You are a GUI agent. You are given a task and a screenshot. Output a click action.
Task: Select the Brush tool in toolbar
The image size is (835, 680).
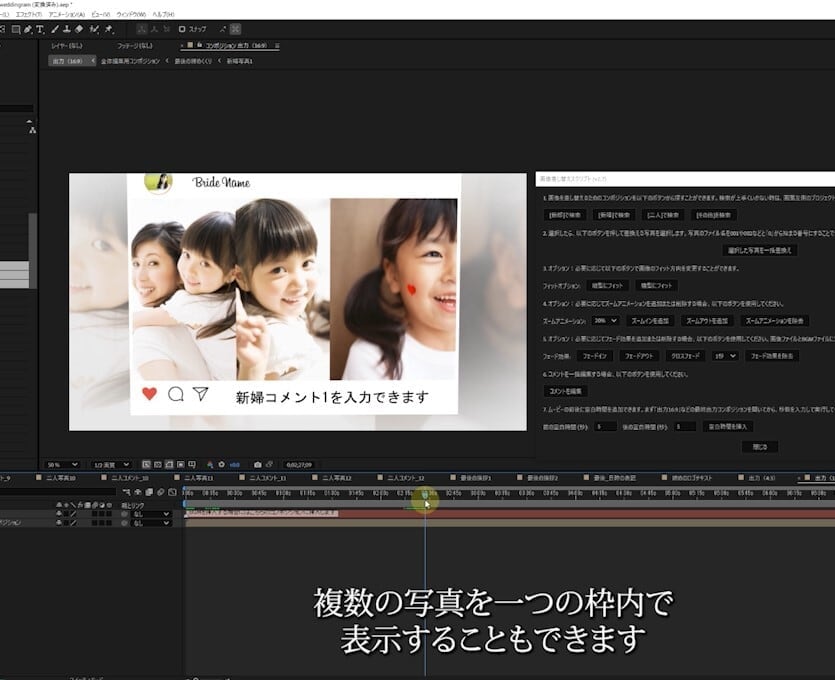(x=52, y=29)
